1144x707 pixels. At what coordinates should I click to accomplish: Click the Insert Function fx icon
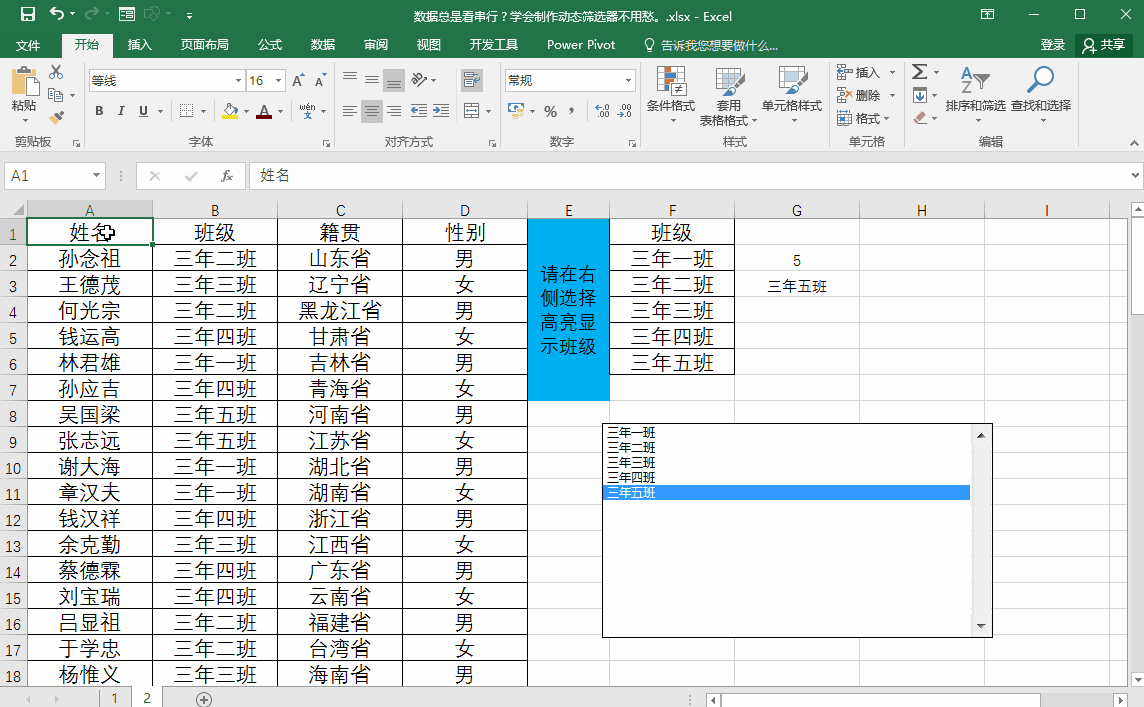(227, 176)
